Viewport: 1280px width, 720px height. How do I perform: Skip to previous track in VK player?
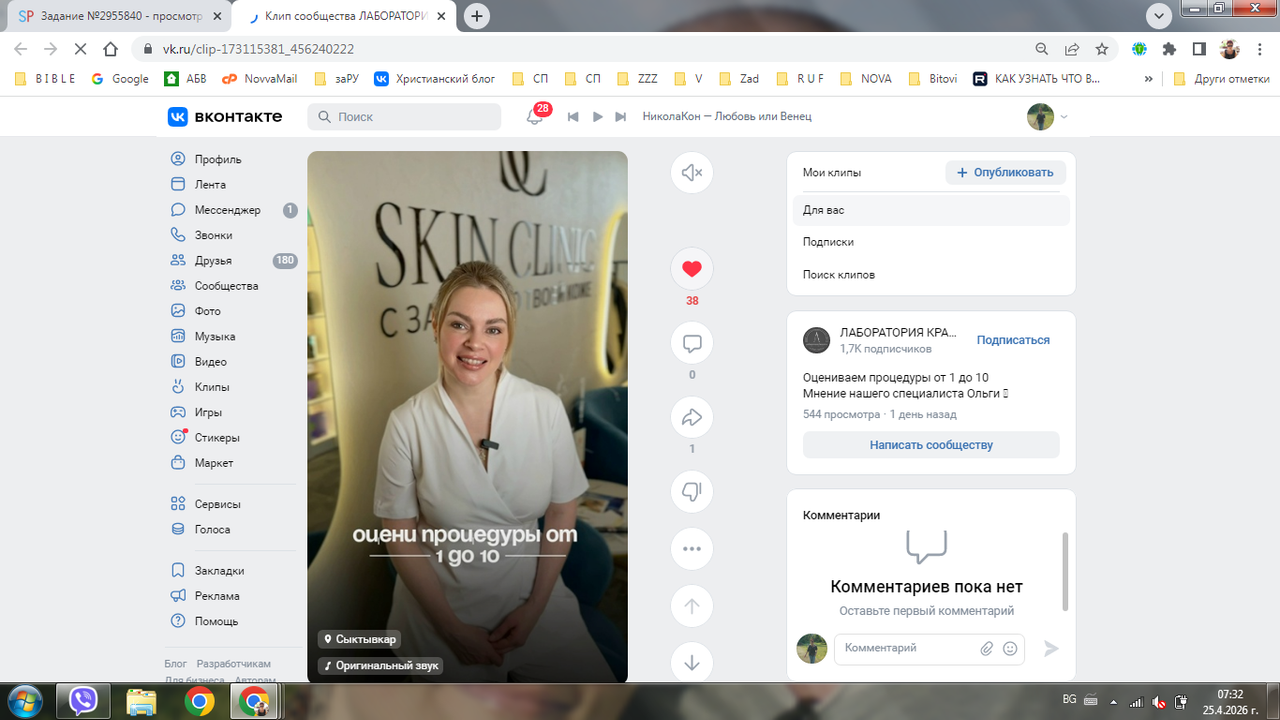coord(573,117)
